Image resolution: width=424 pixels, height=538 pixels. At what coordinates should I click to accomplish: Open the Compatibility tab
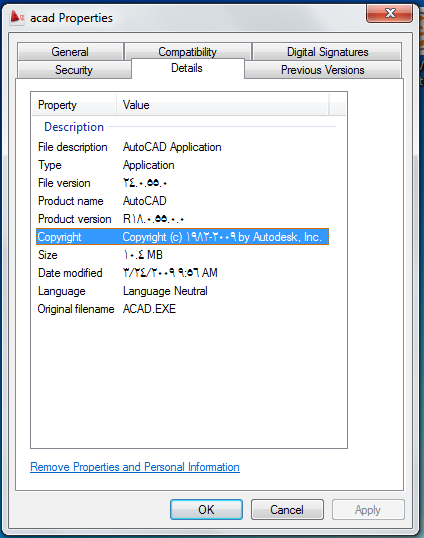point(187,52)
